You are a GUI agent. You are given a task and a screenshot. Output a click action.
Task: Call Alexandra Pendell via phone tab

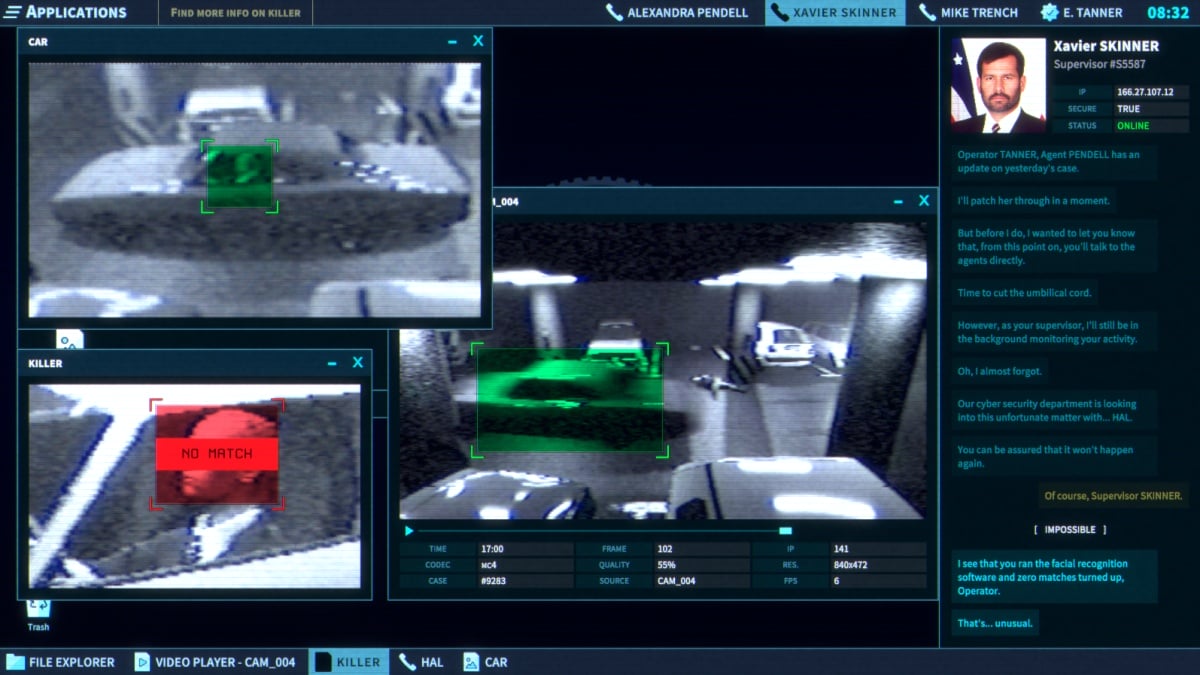pos(677,13)
